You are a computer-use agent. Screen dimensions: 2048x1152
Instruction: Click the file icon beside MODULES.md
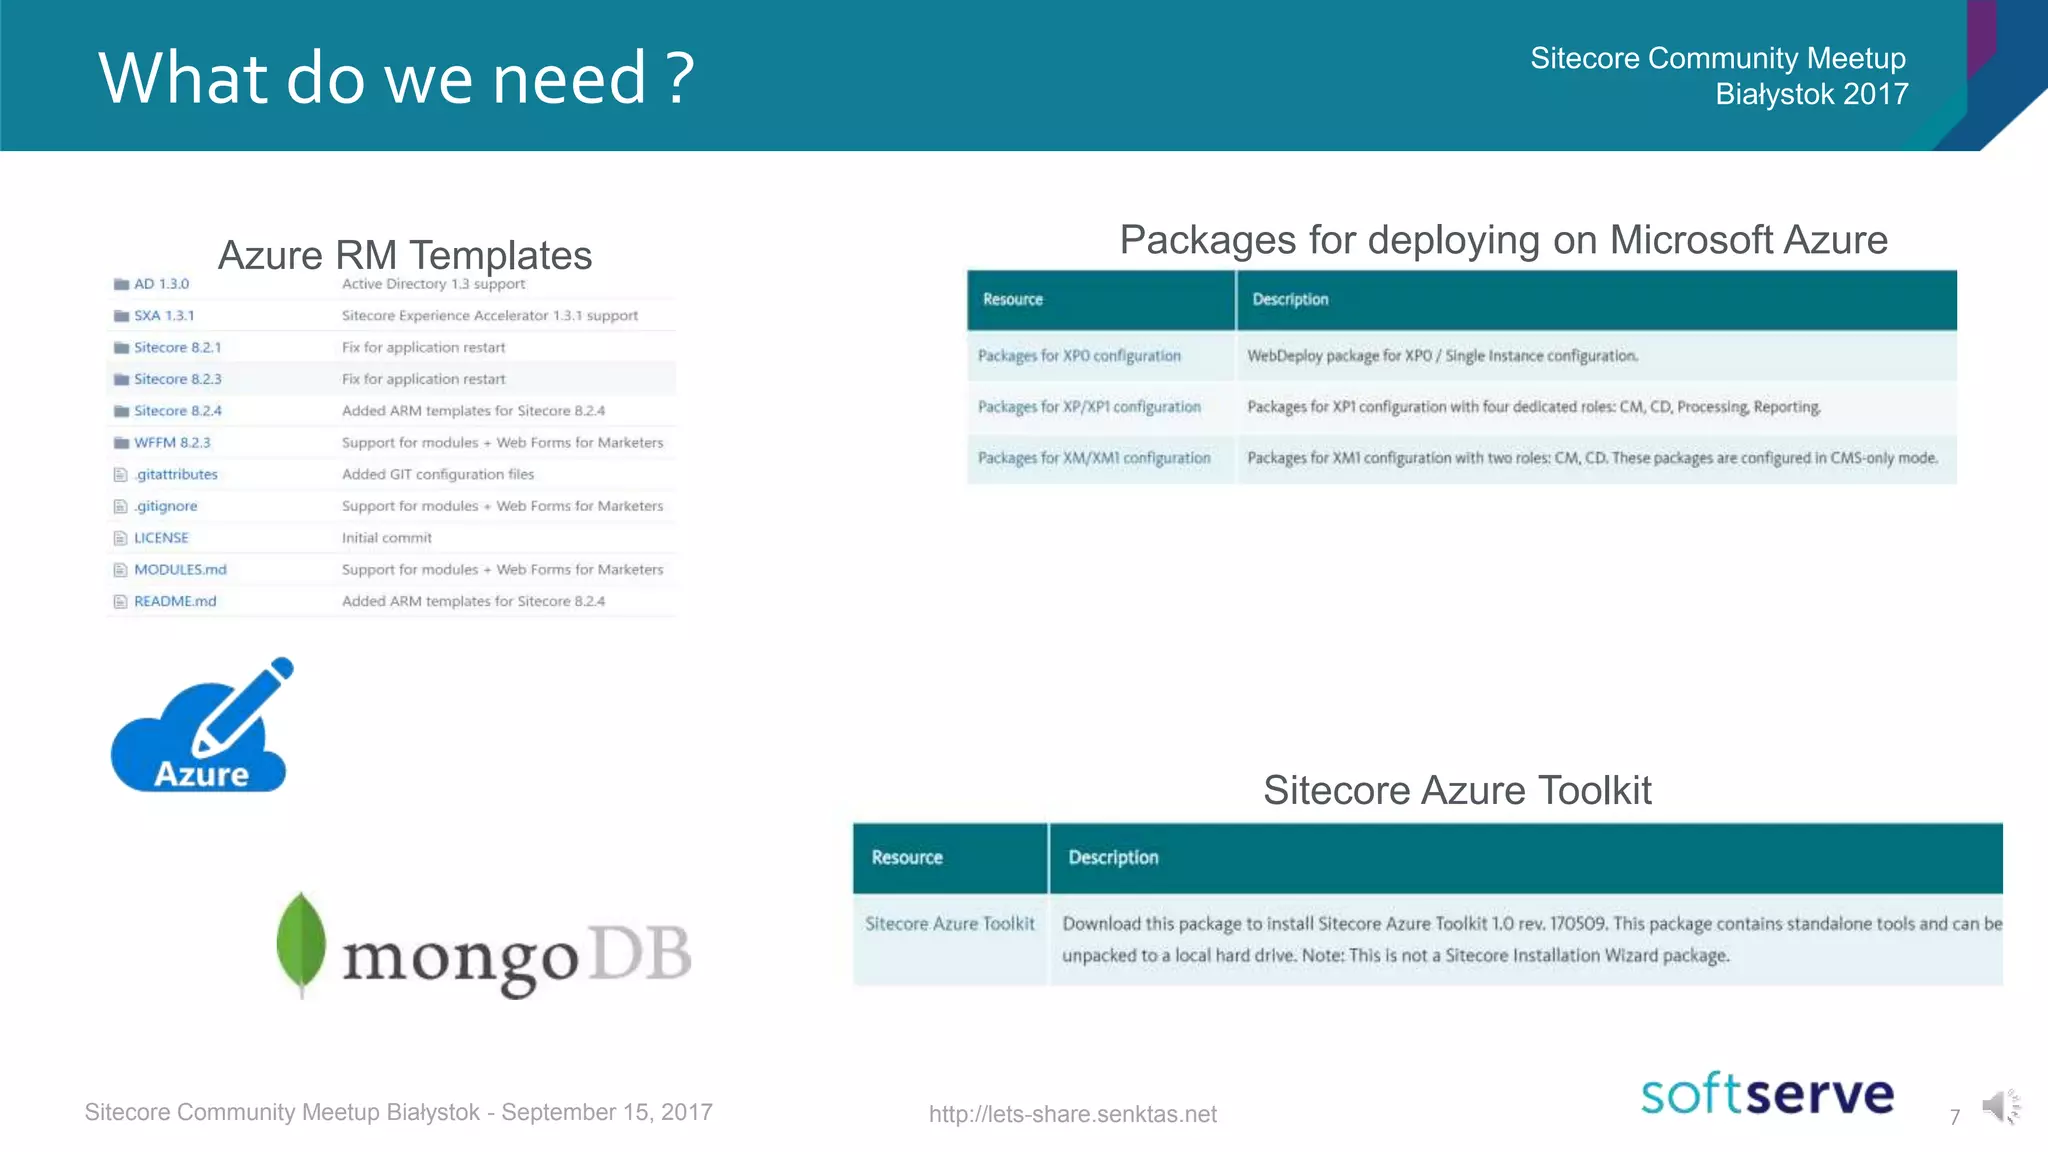point(120,570)
